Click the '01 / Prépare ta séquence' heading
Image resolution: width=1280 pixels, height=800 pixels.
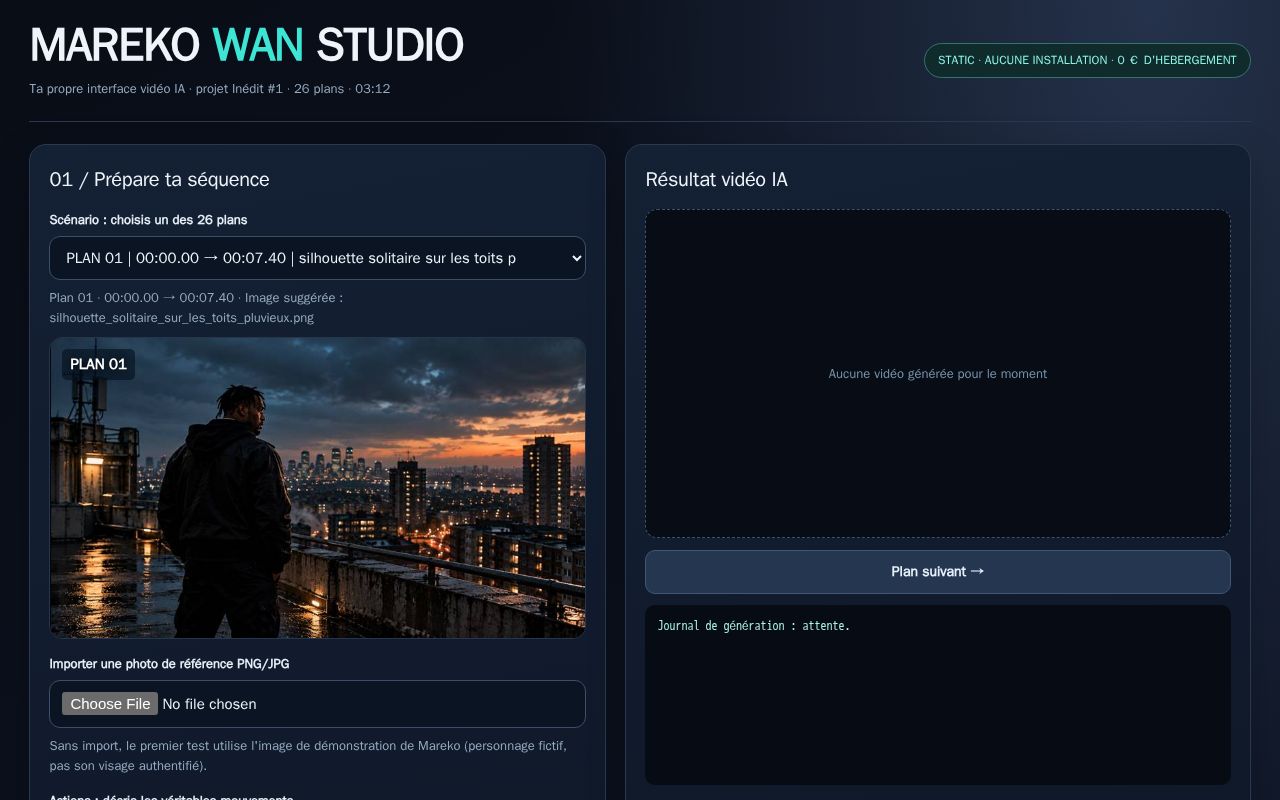159,179
